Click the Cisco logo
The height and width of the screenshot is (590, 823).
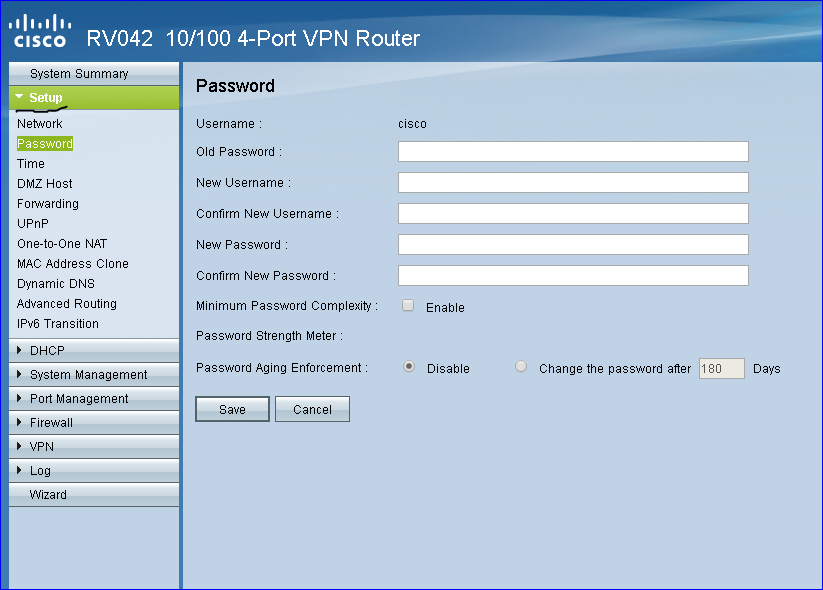coord(40,31)
